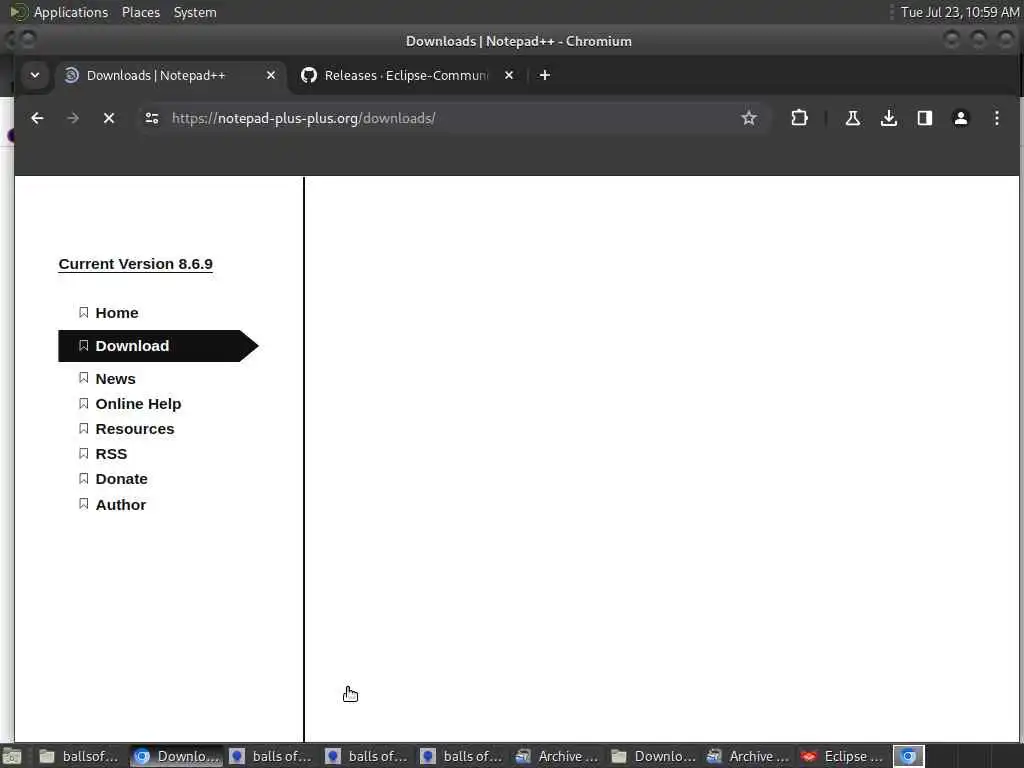Switch to the Downlo... Chromium taskbar window

tap(176, 756)
